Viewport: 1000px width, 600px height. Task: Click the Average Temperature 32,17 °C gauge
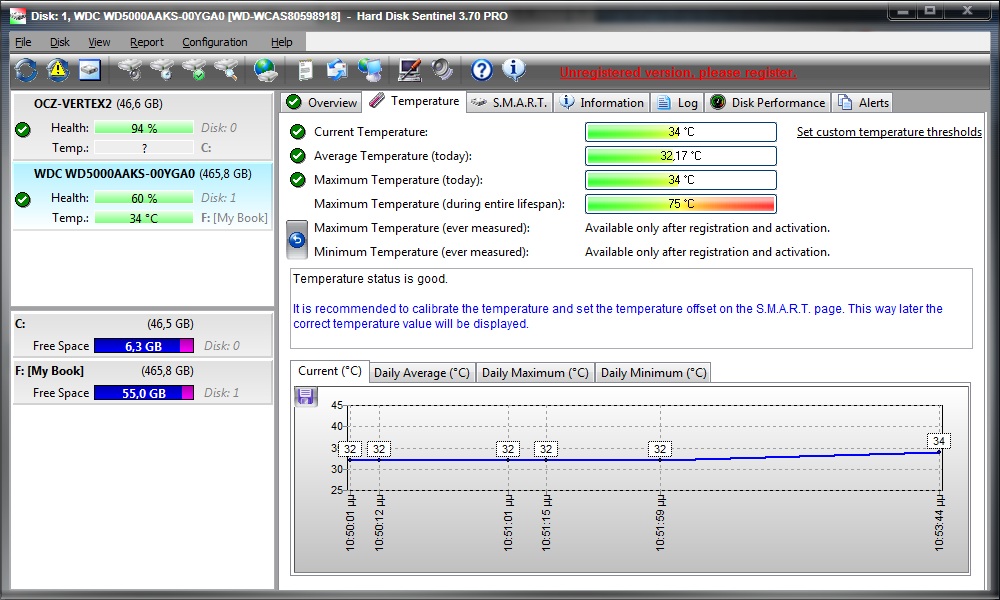point(681,156)
